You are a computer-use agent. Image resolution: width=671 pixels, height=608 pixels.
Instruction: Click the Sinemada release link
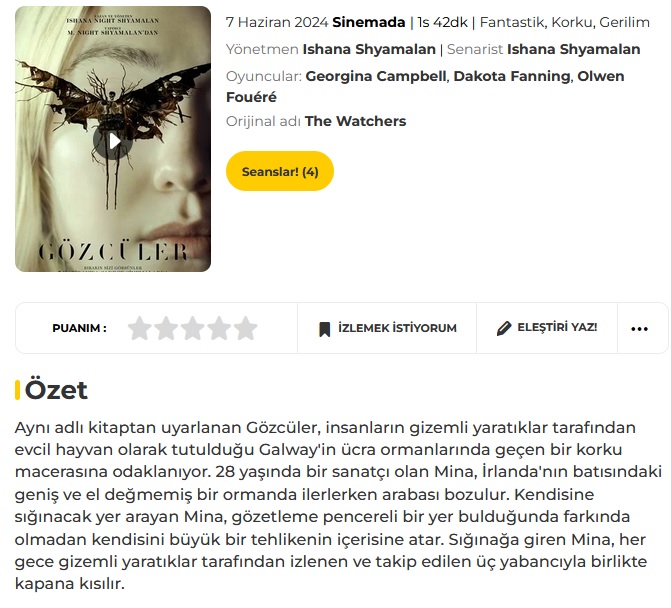pyautogui.click(x=368, y=22)
